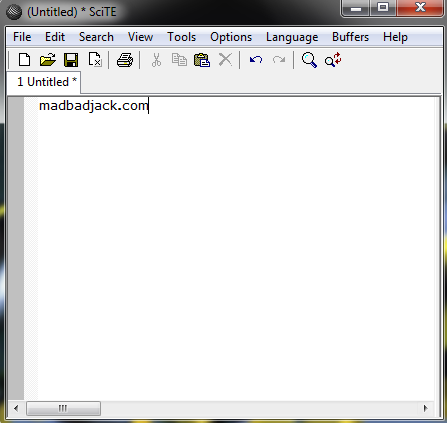Delete selection with the X icon
Image resolution: width=447 pixels, height=423 pixels.
[225, 60]
